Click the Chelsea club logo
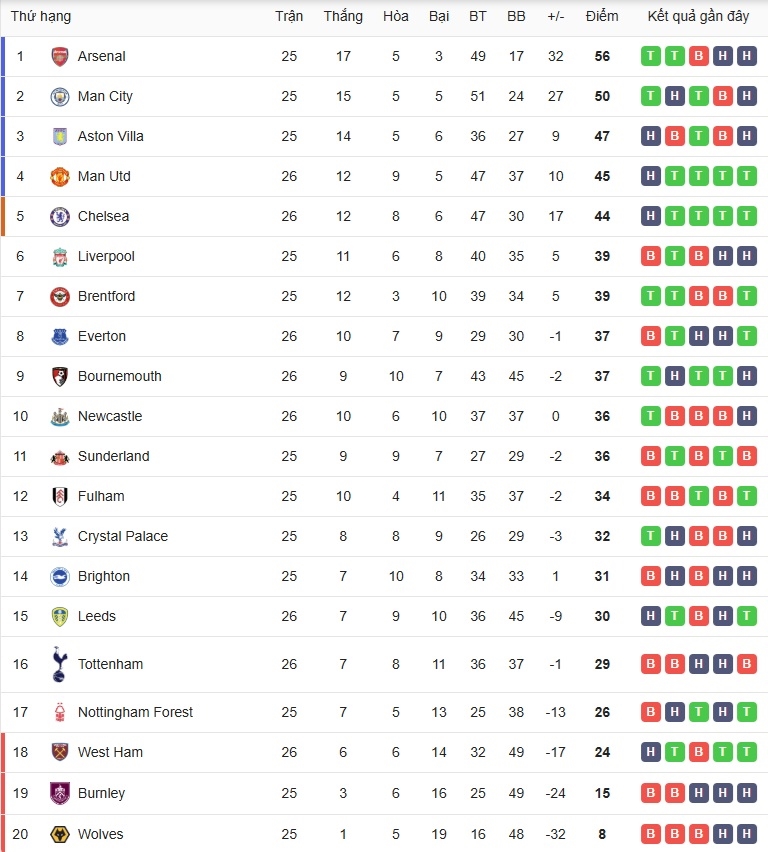The image size is (768, 852). click(x=60, y=216)
